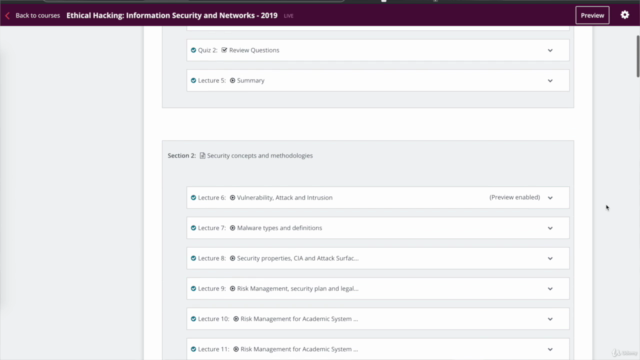Select 'Summary' lecture title
This screenshot has height=360, width=640.
click(x=251, y=80)
